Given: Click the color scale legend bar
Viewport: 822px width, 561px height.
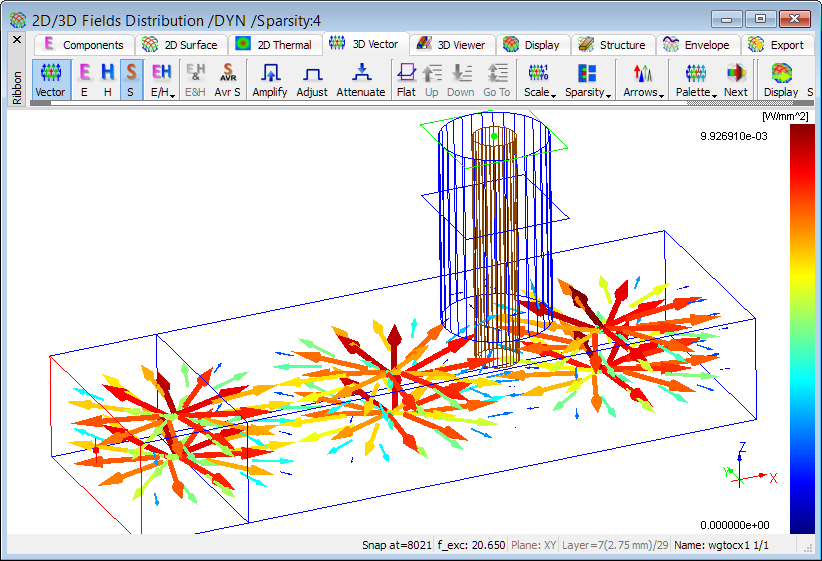Looking at the screenshot, I should coord(801,328).
